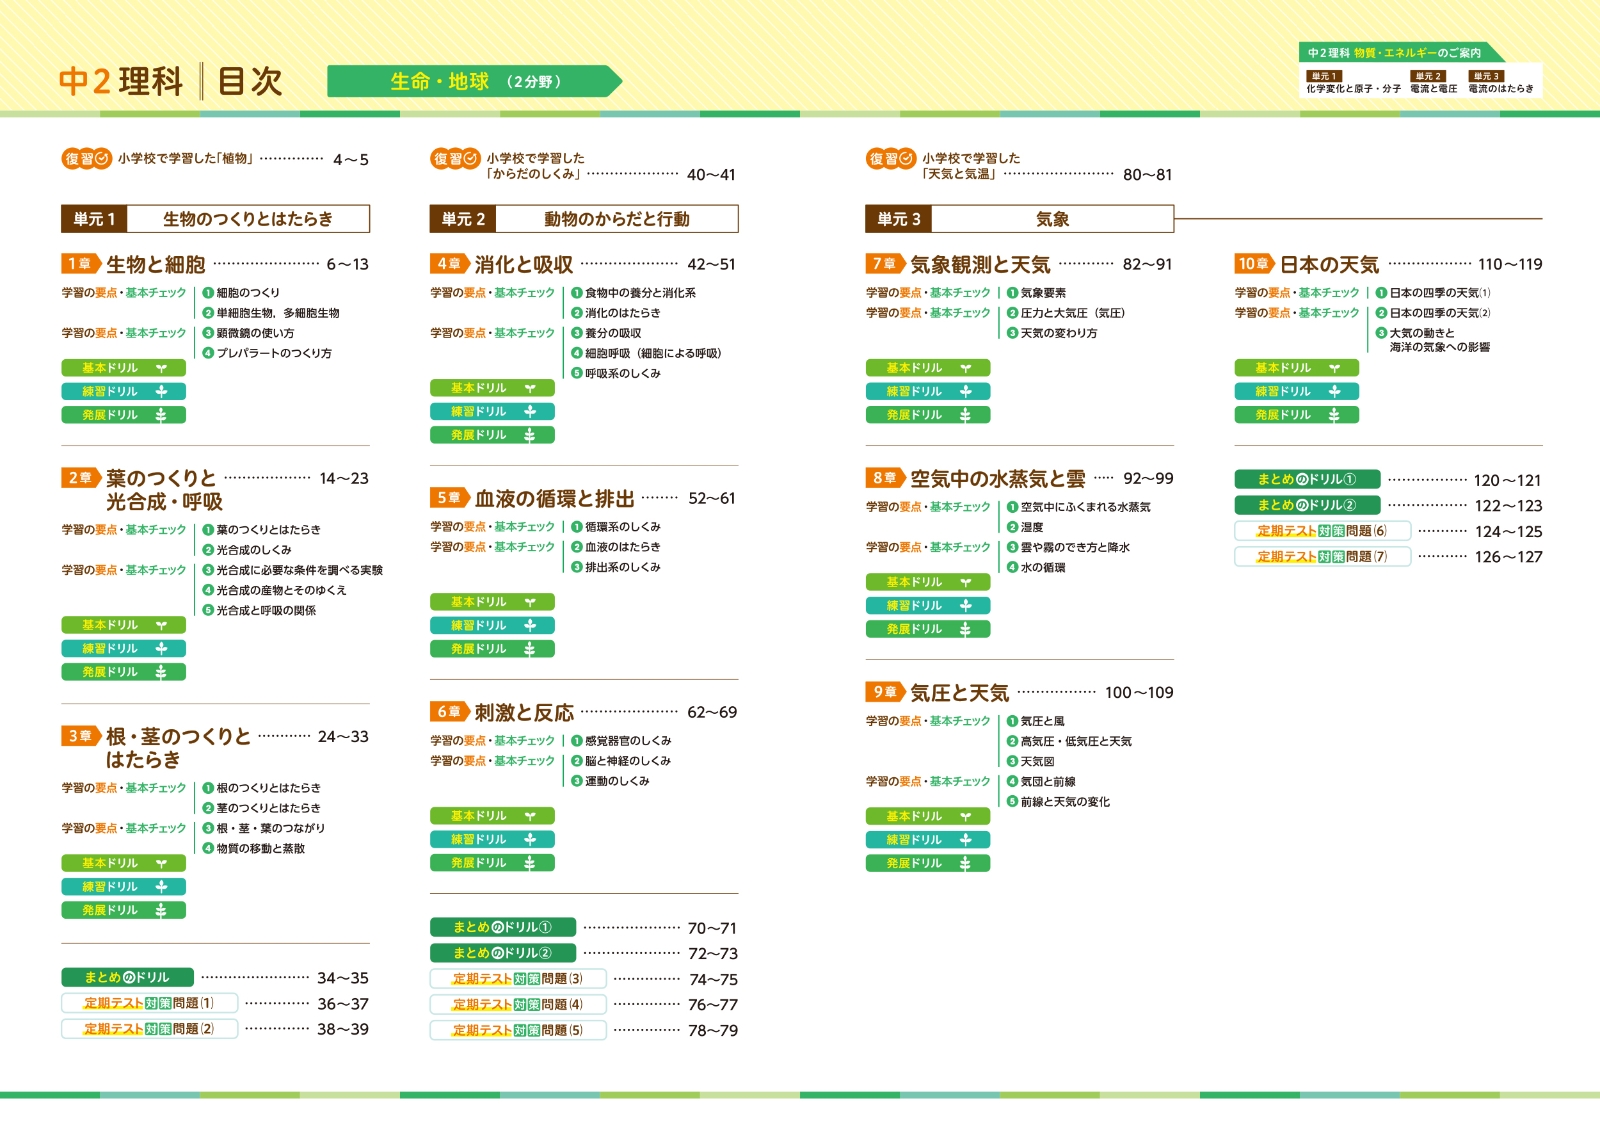Select the 単元1 生物のつくりとはたらき heading
Screen dimensions: 1600x1130
(215, 219)
